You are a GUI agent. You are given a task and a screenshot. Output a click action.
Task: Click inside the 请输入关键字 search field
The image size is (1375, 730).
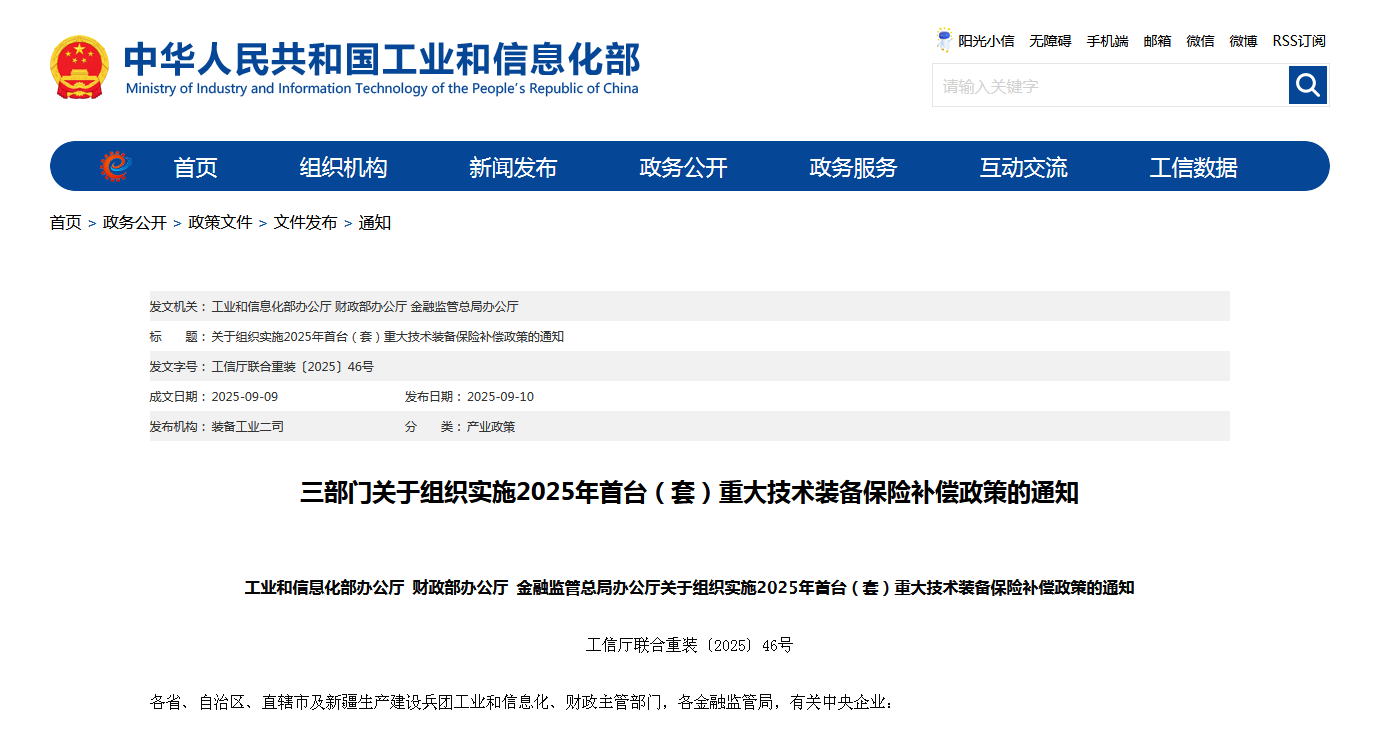point(1110,86)
